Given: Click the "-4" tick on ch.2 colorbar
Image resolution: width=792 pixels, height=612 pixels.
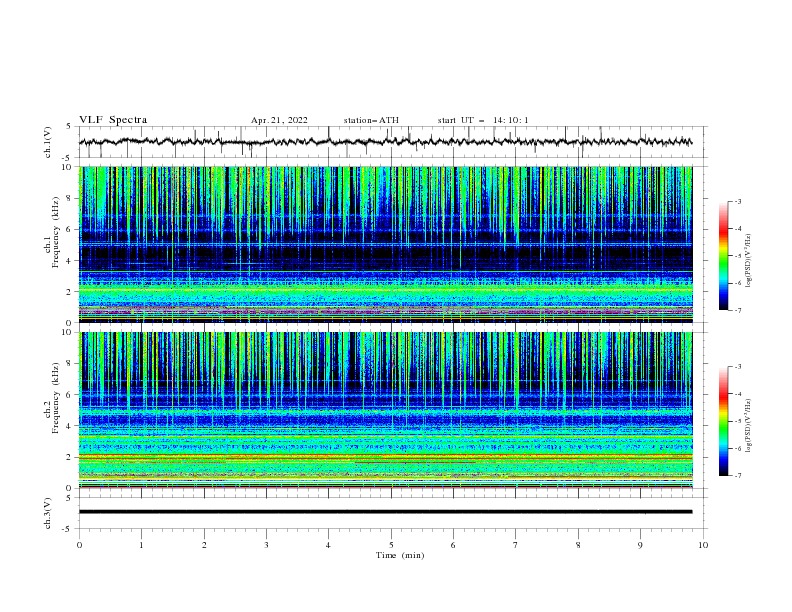Looking at the screenshot, I should click(737, 394).
